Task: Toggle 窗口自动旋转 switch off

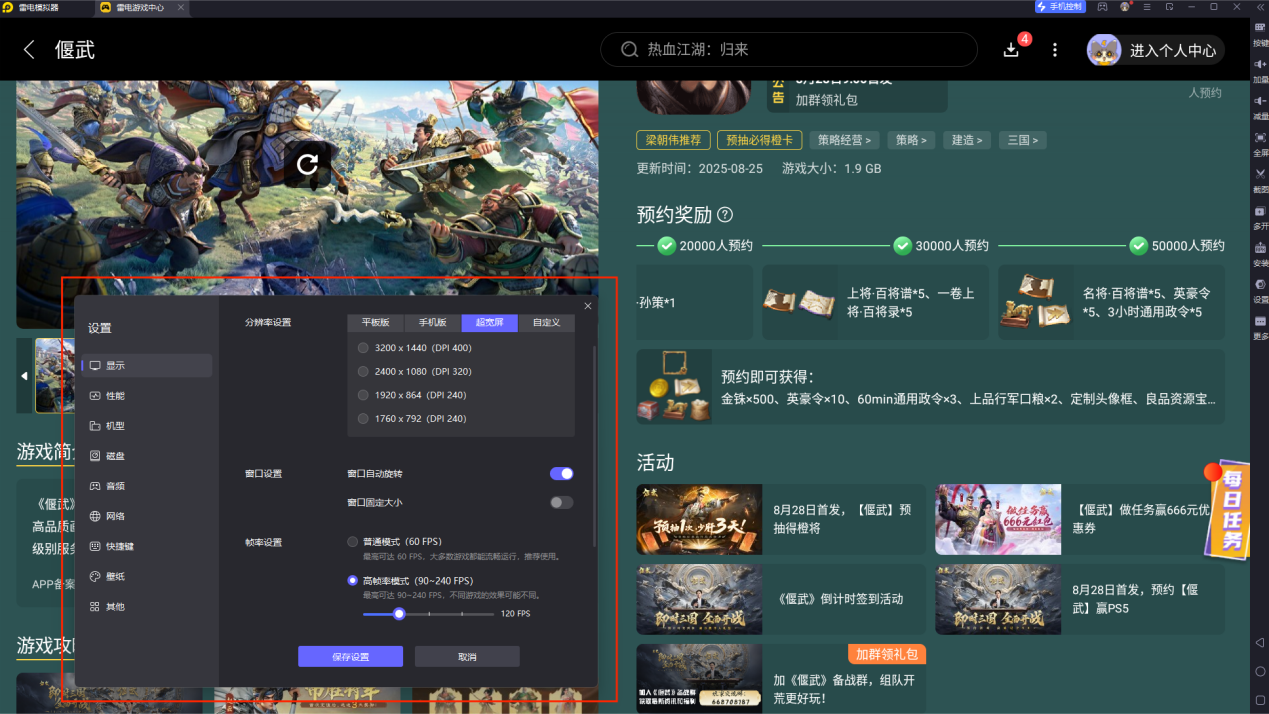Action: [561, 473]
